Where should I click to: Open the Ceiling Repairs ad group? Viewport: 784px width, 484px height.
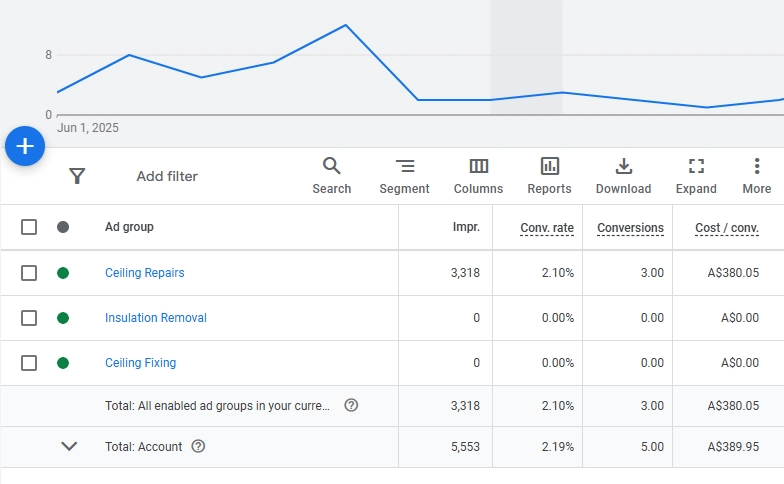(x=144, y=273)
